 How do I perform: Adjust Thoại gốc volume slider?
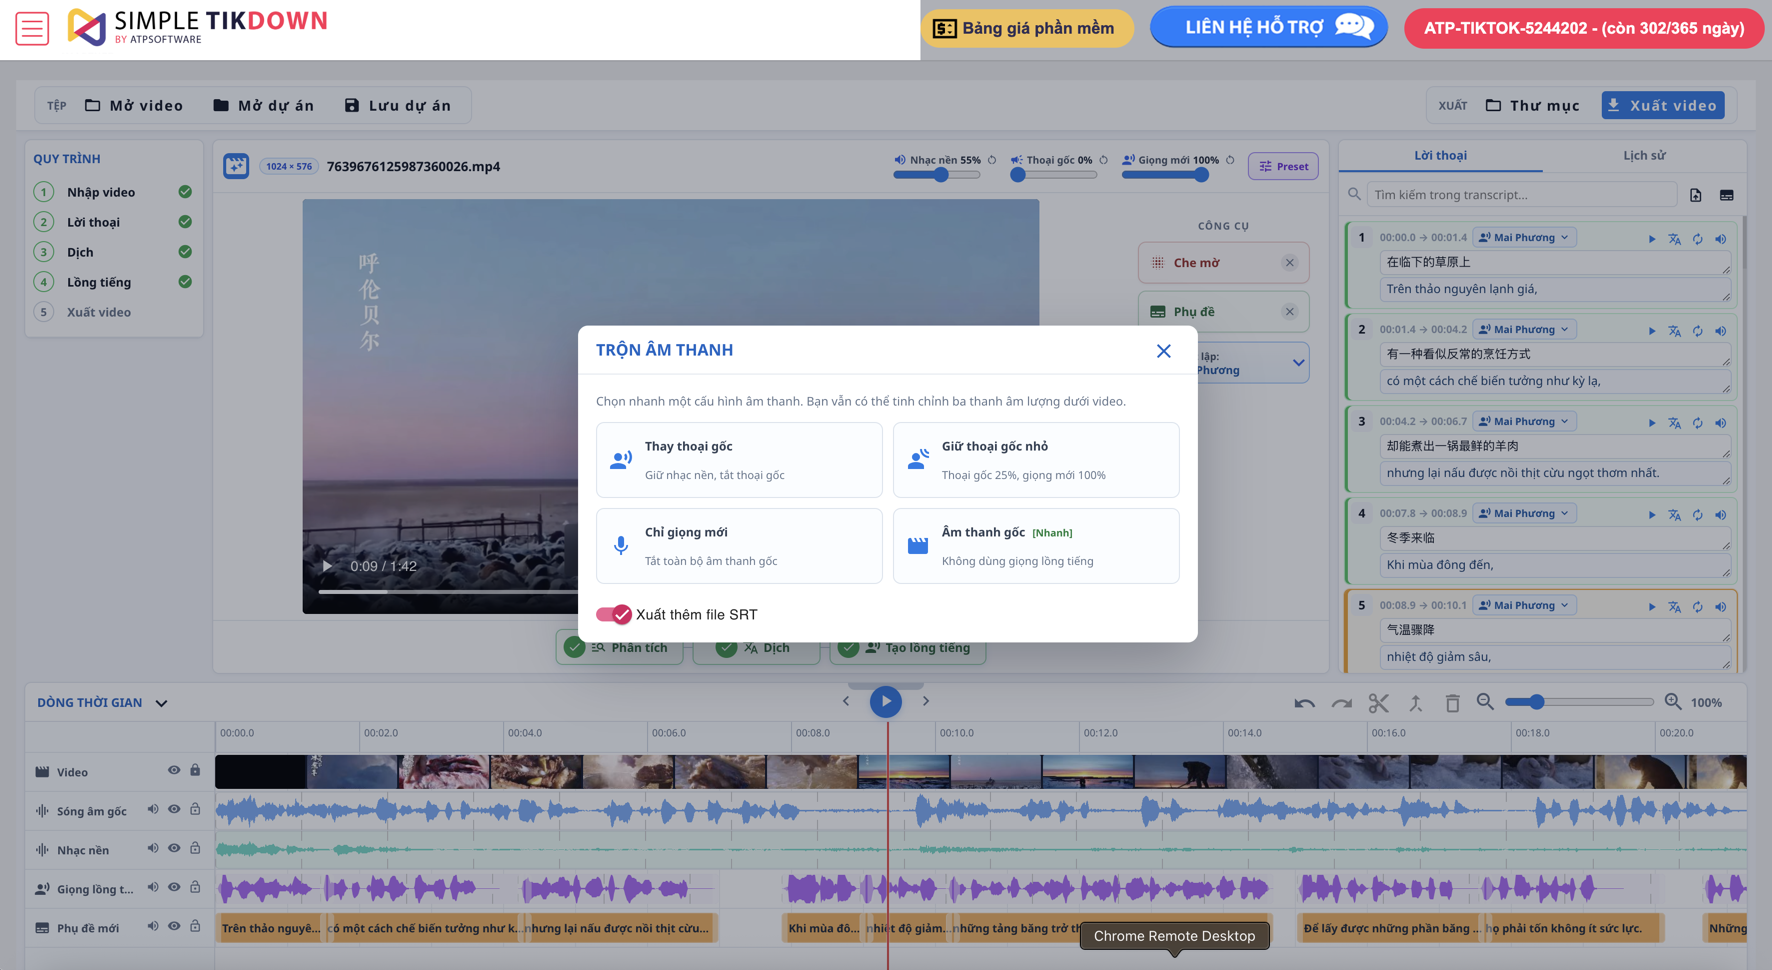click(x=1054, y=175)
